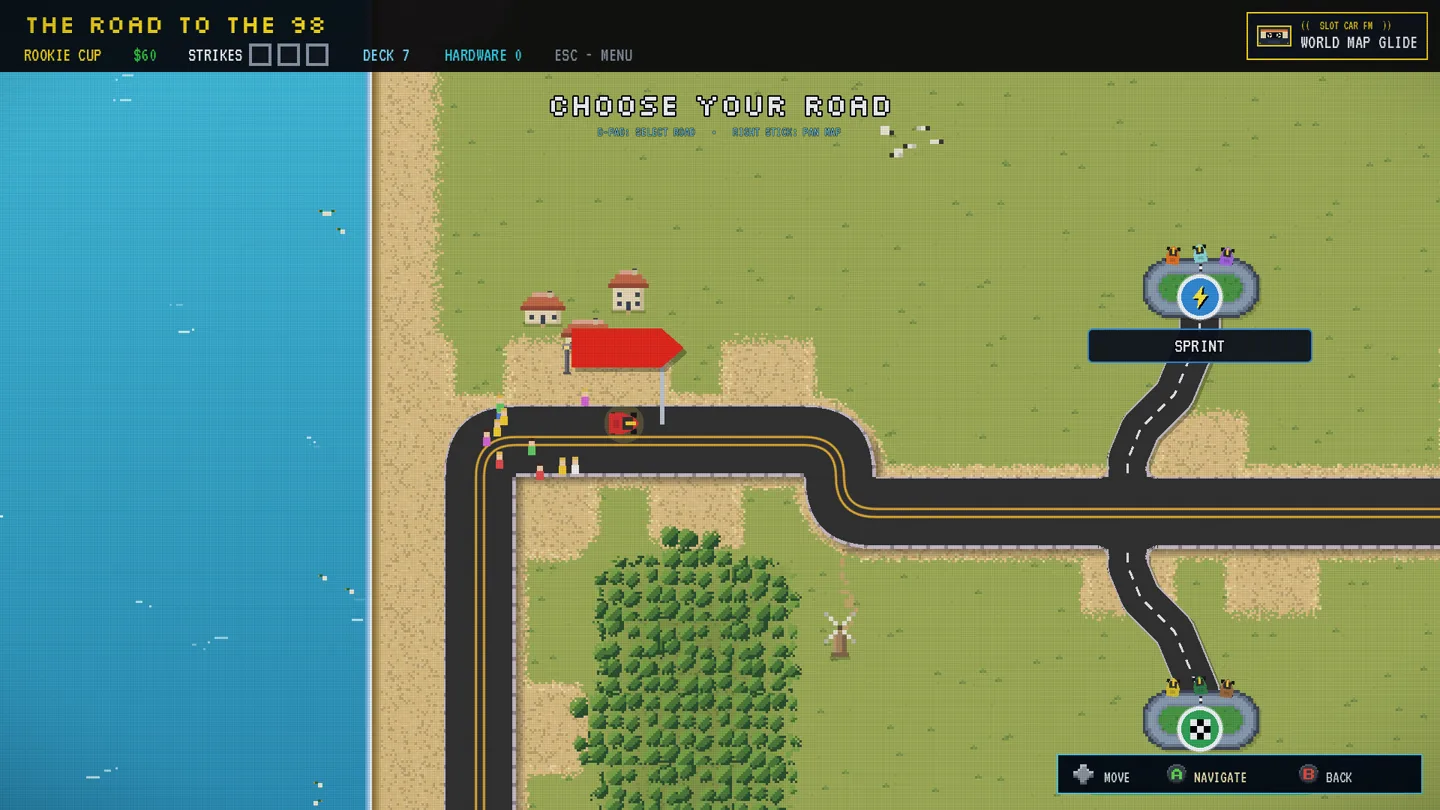The height and width of the screenshot is (810, 1440).
Task: Click the WORLD MAP GLIDE track title
Action: (1359, 43)
